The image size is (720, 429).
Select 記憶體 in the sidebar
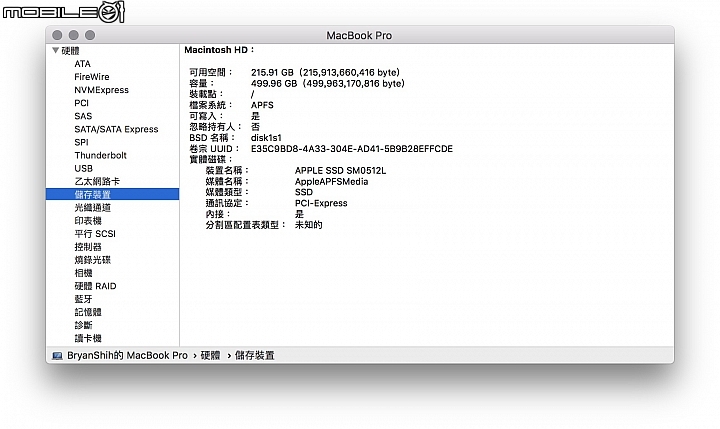88,312
